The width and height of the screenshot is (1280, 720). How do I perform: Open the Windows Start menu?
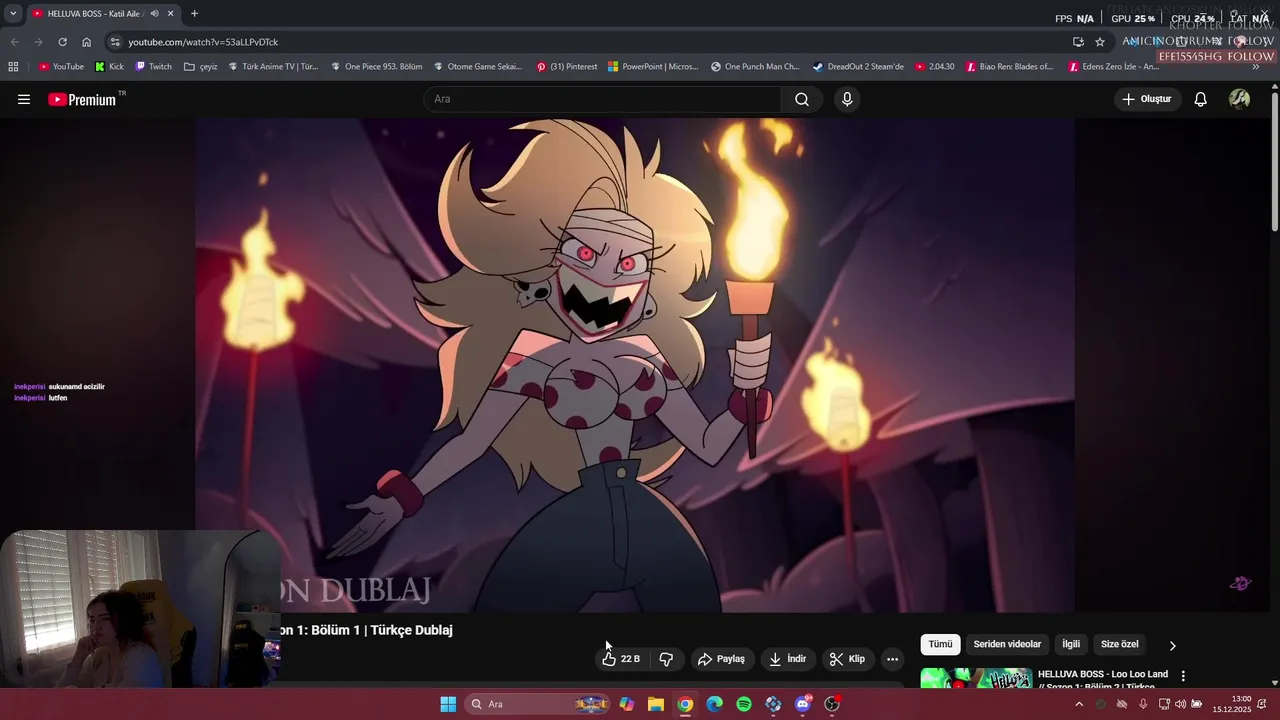(448, 704)
